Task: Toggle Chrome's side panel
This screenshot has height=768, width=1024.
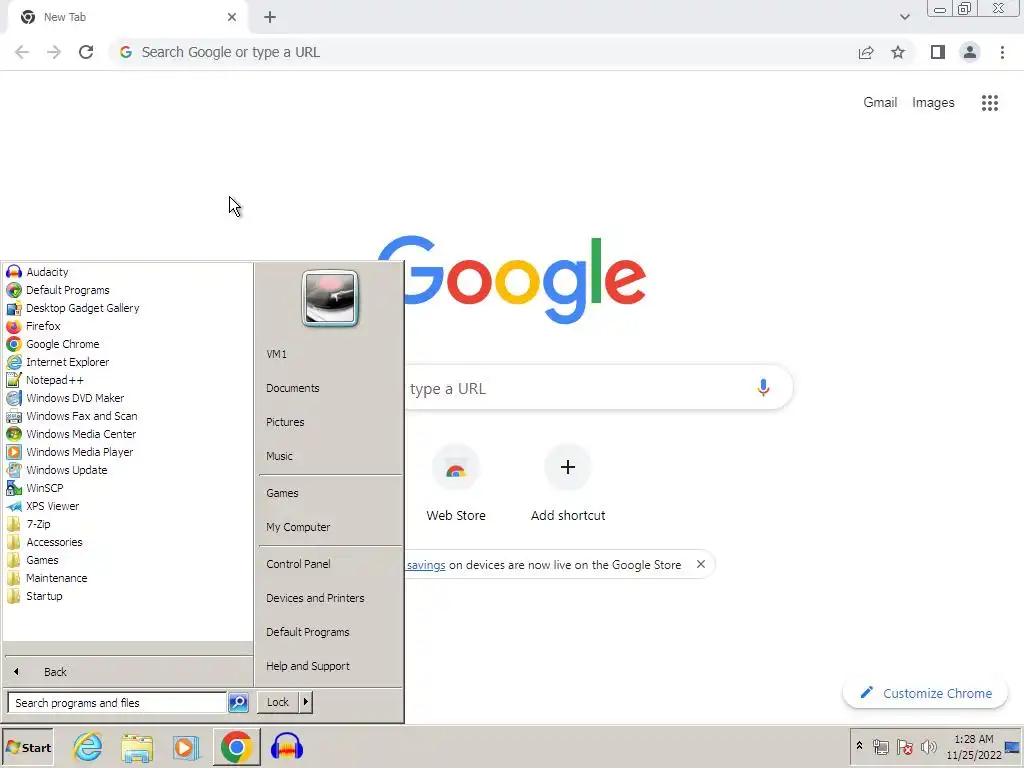Action: coord(938,52)
